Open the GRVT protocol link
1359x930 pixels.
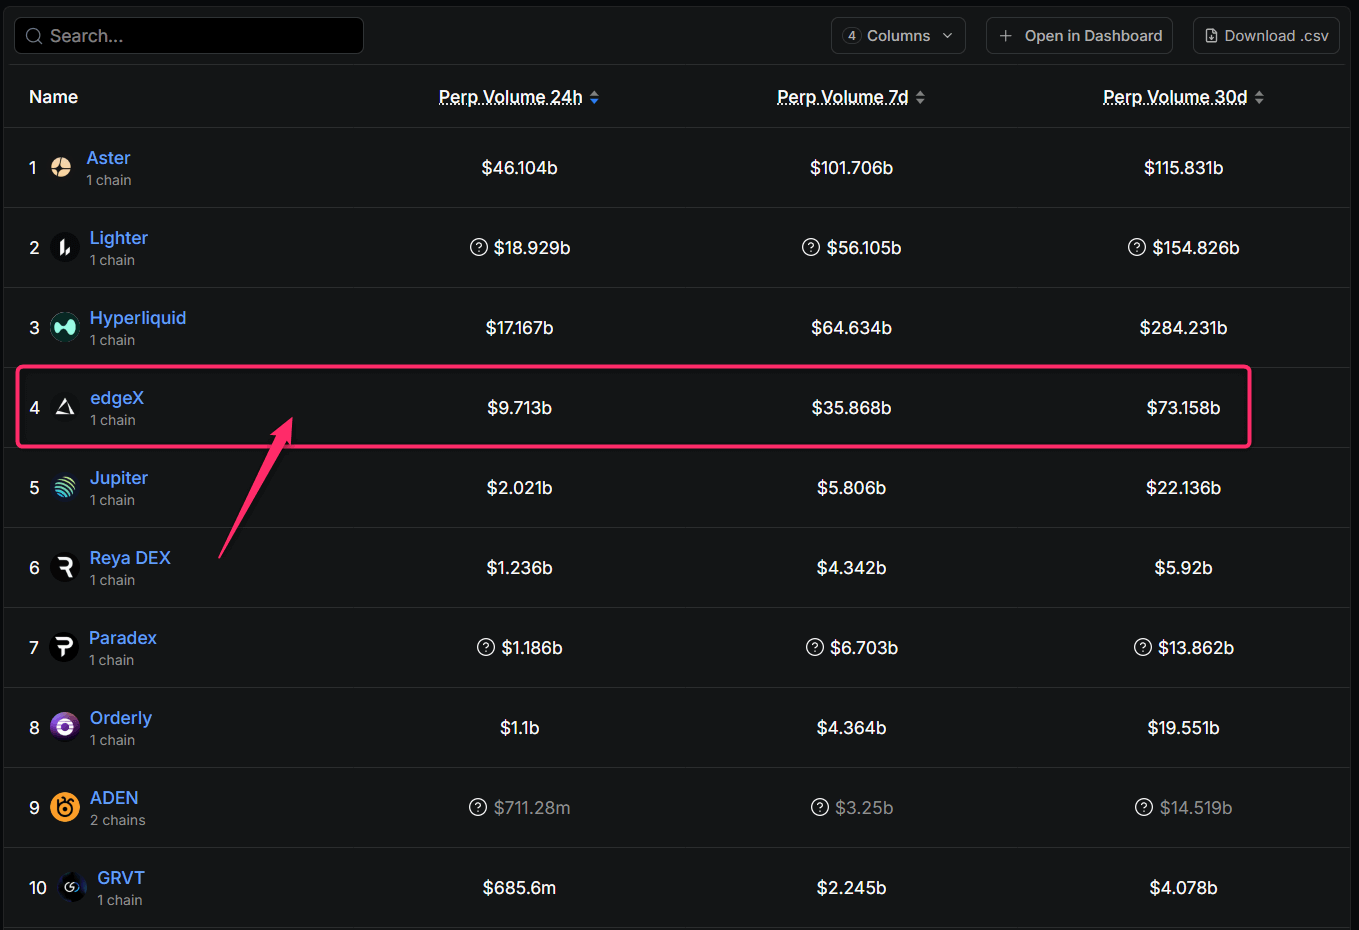click(x=121, y=878)
